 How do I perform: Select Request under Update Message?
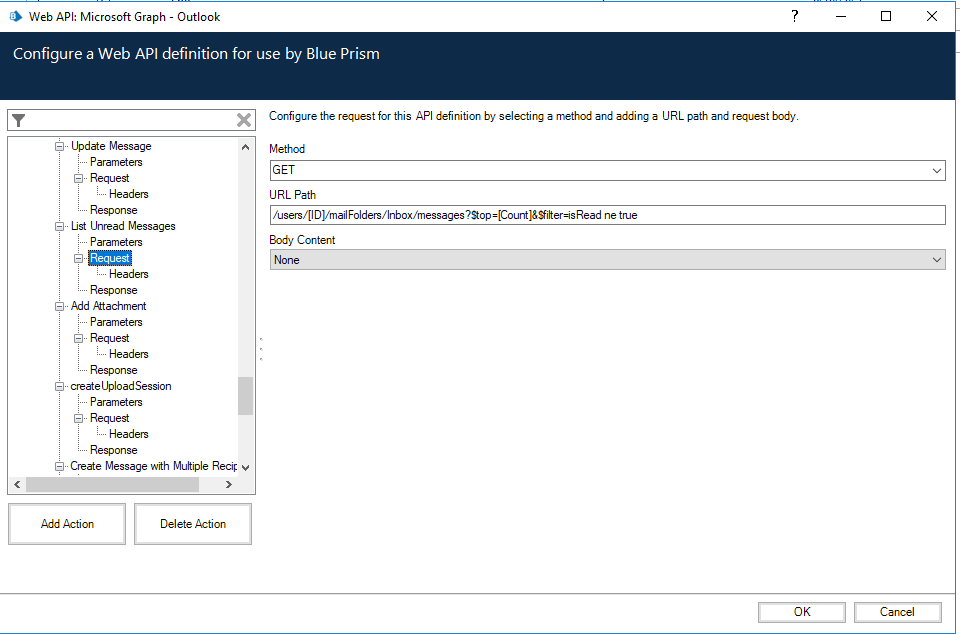(110, 178)
